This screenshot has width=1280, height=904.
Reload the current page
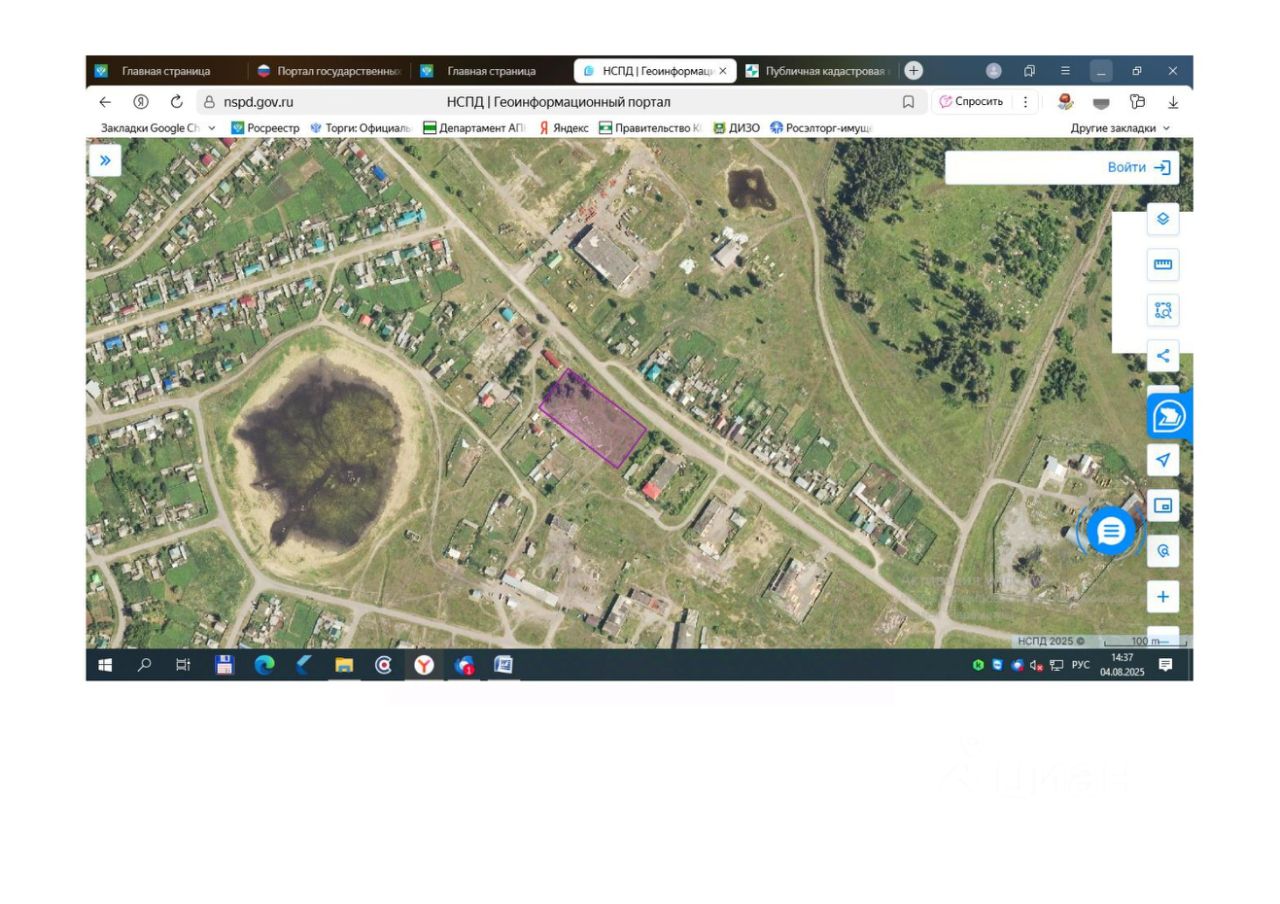pos(177,101)
